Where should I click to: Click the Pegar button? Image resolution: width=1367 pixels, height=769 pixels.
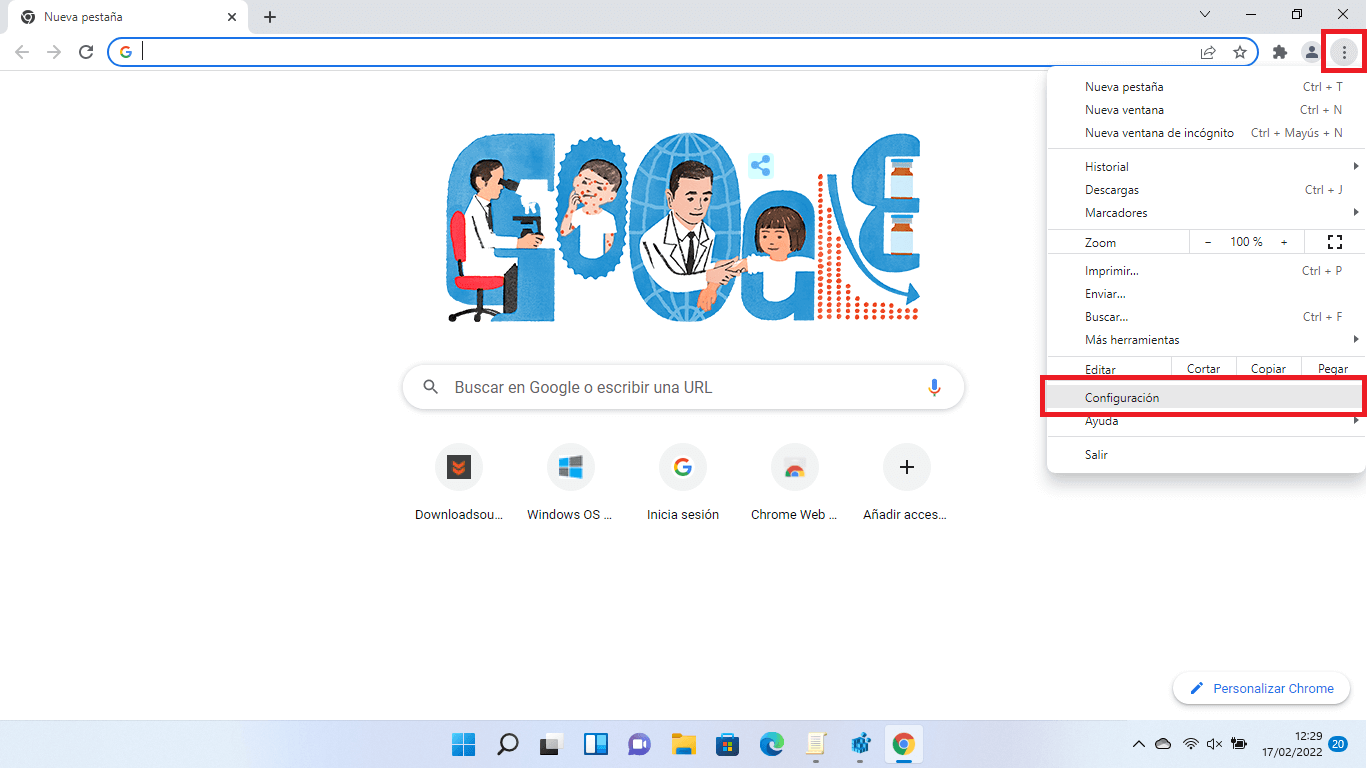[x=1333, y=369]
